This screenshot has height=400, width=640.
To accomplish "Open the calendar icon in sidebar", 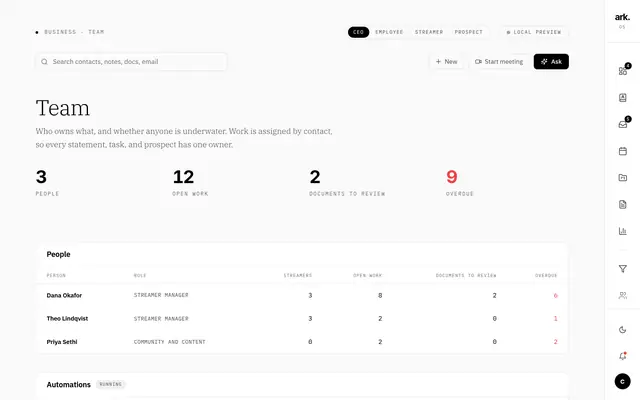I will 622,151.
